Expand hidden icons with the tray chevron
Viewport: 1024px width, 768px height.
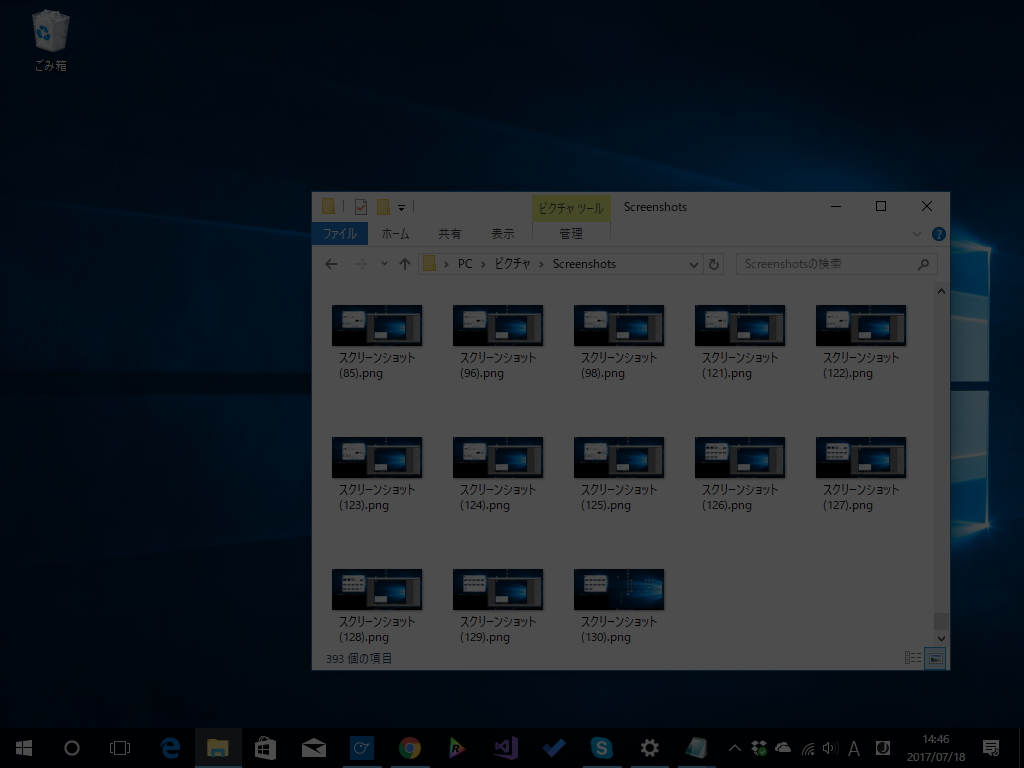735,747
